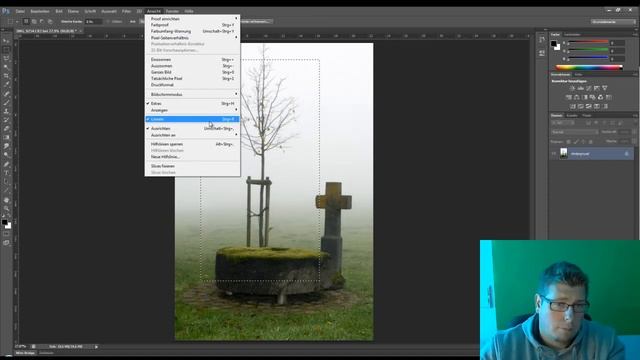Click the Ps application logo

pos(6,11)
